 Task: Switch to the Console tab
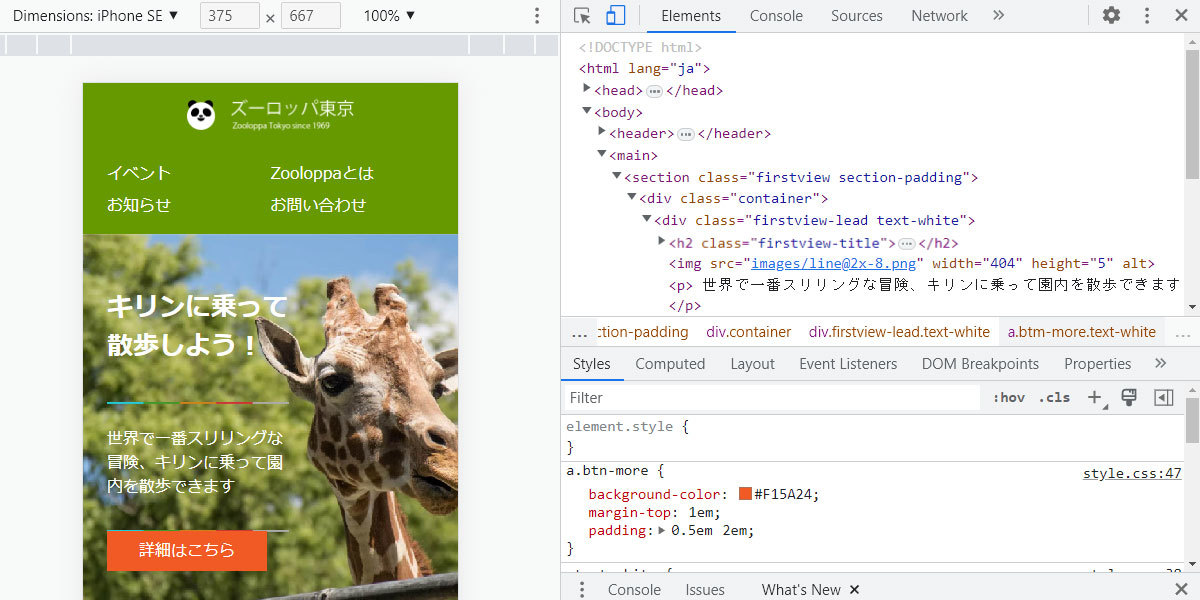tap(776, 16)
